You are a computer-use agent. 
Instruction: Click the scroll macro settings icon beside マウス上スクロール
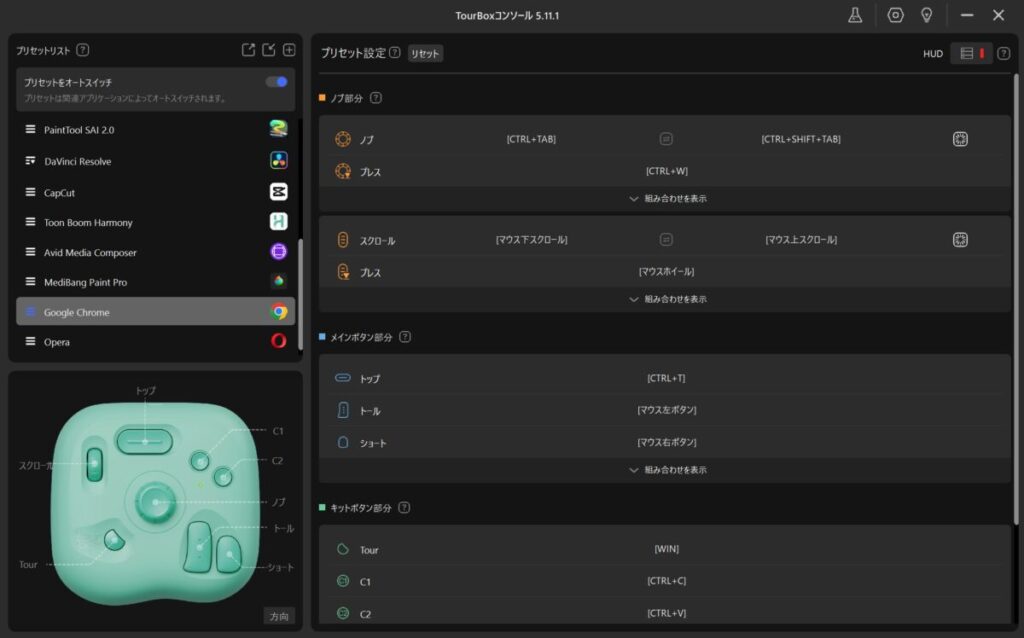[960, 239]
